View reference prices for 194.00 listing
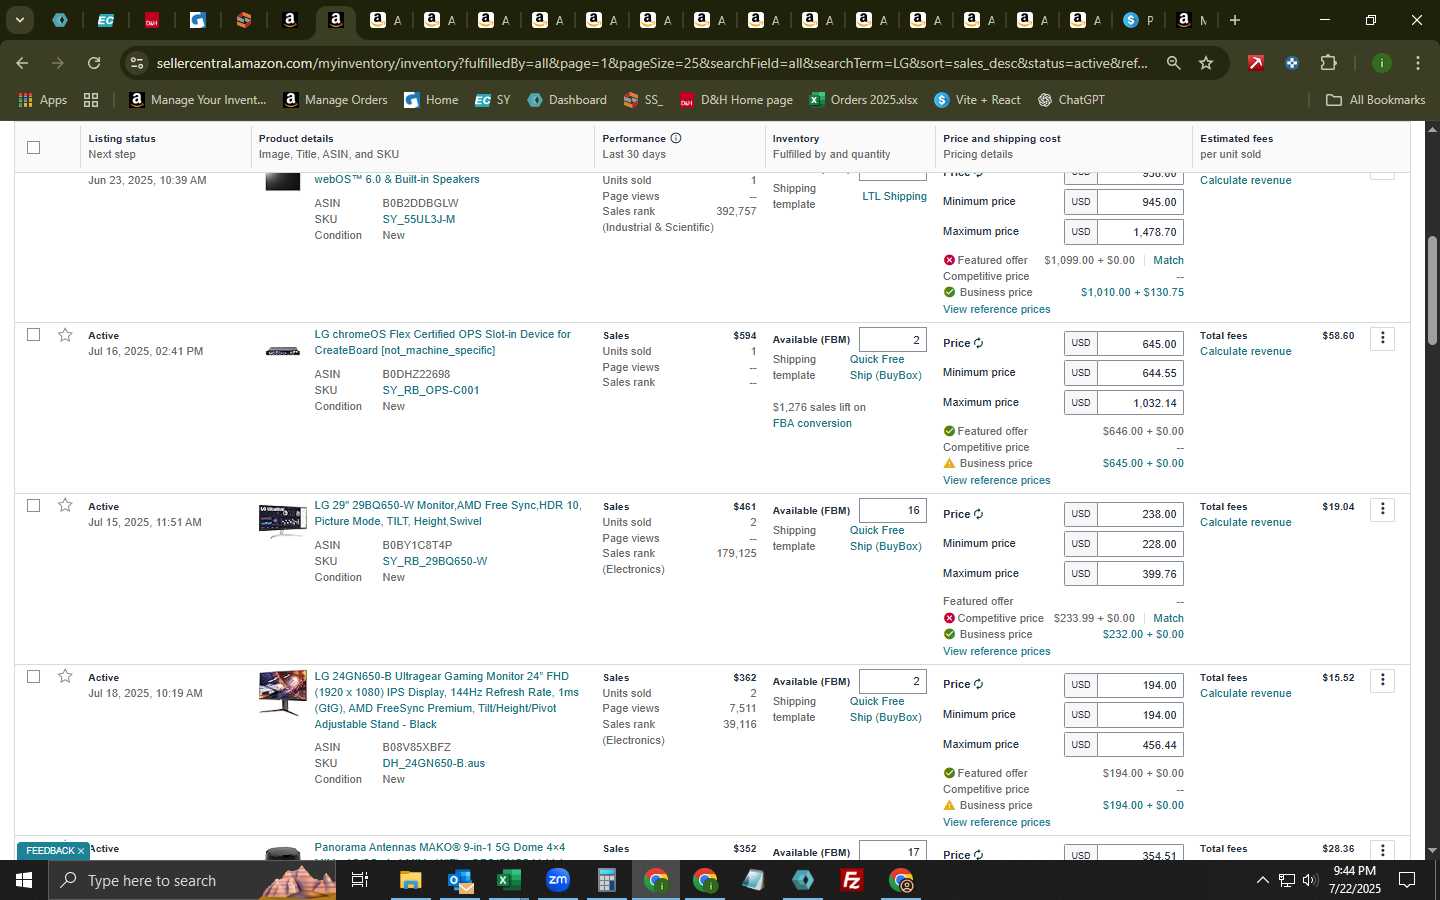 coord(996,822)
